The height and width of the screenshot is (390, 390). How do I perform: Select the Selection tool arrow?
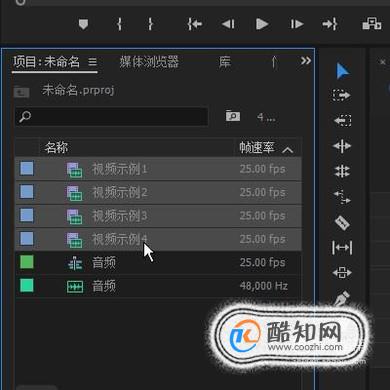point(342,71)
